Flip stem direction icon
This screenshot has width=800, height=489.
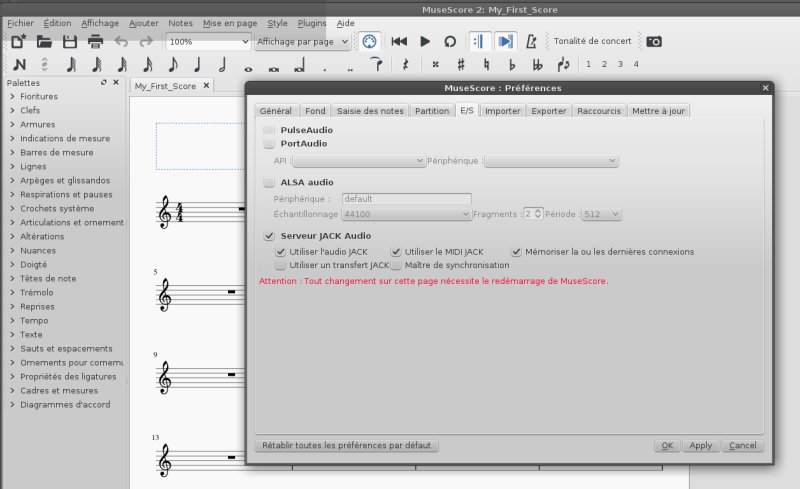click(x=563, y=64)
